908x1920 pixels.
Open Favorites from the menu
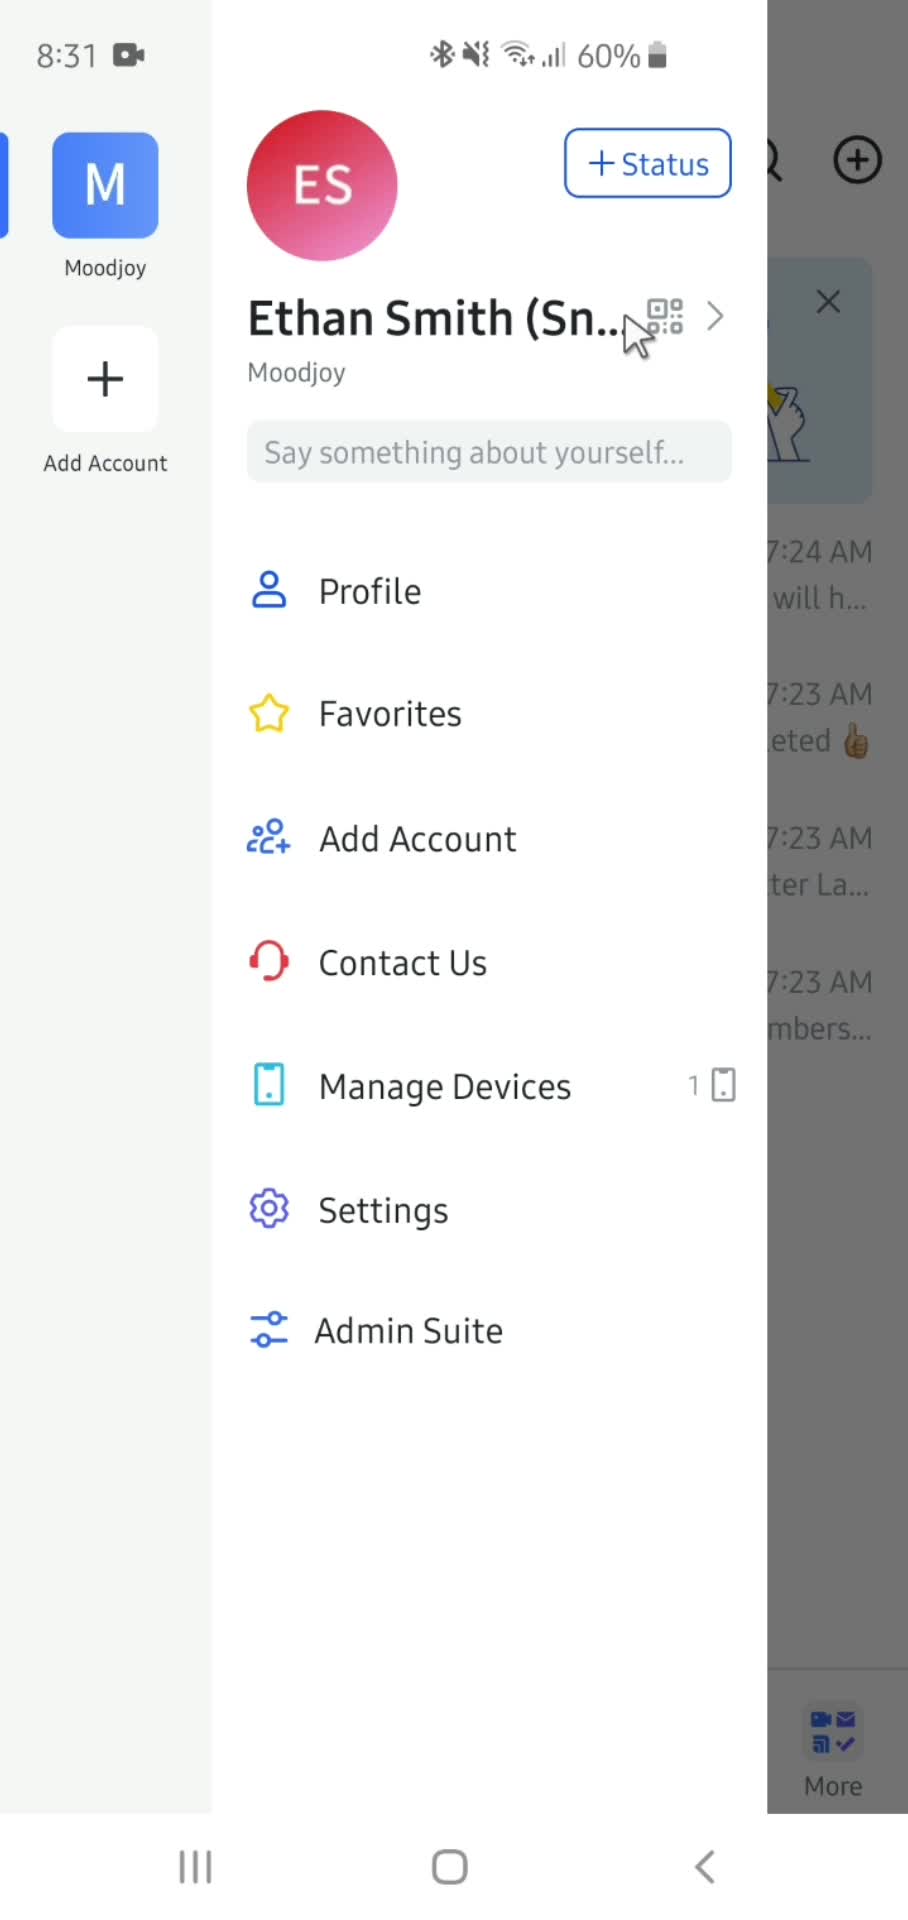pos(489,714)
